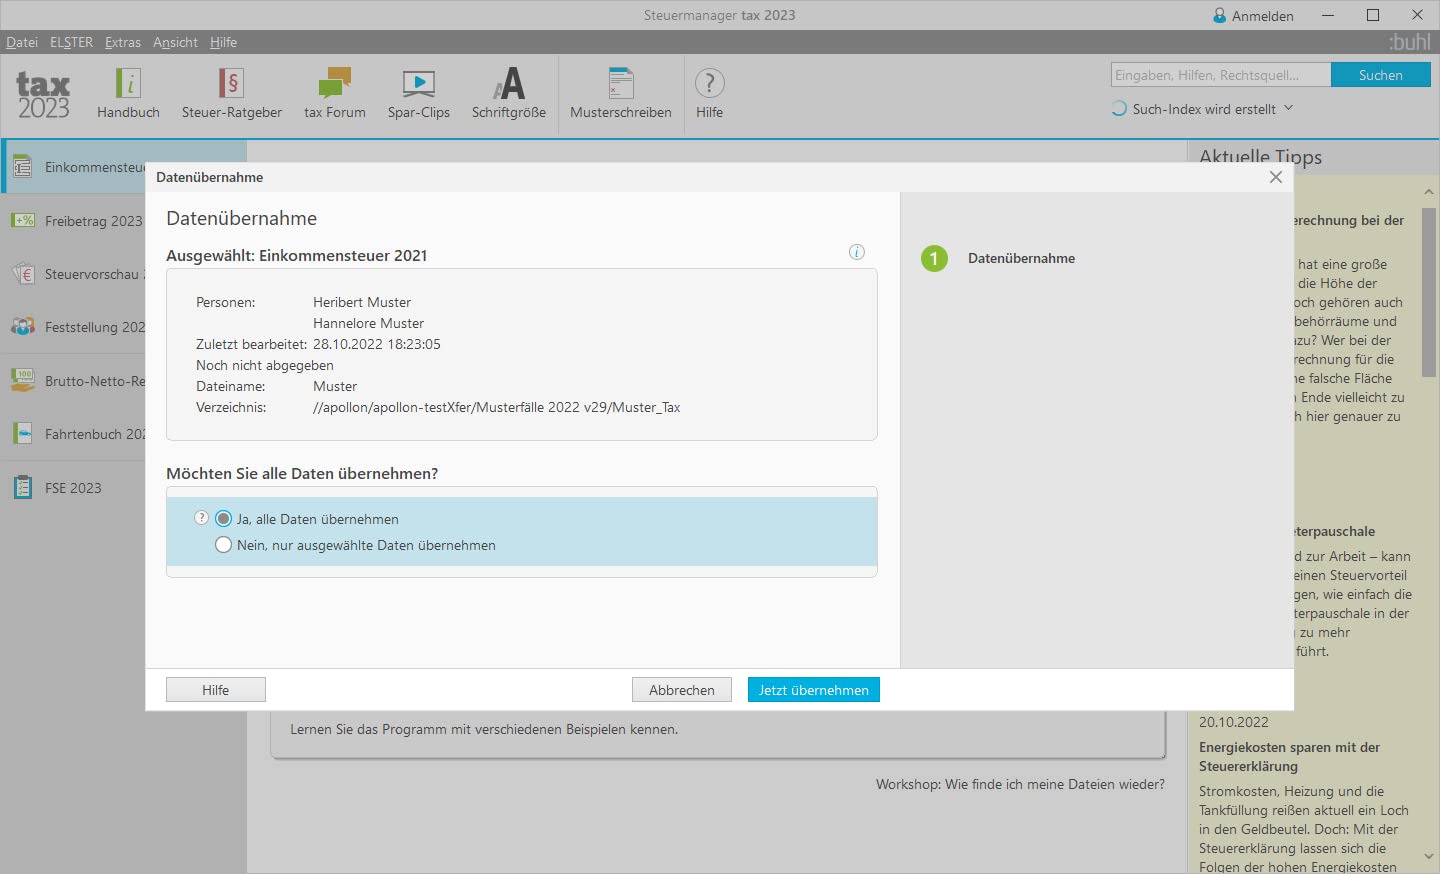Select the Feststellung sidebar icon
This screenshot has width=1440, height=874.
[22, 327]
